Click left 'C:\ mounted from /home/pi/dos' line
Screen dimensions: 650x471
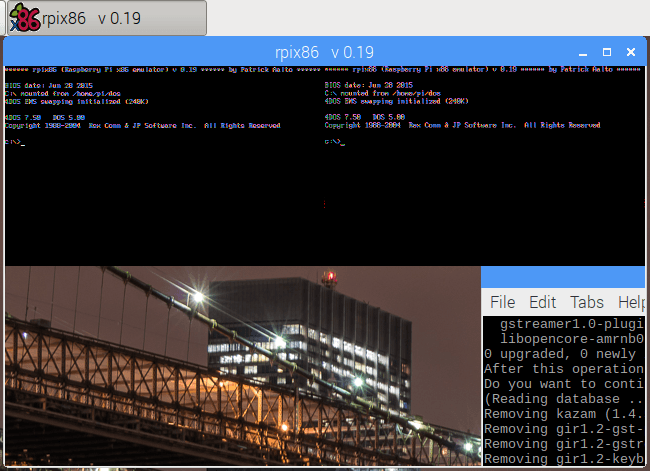tap(63, 94)
